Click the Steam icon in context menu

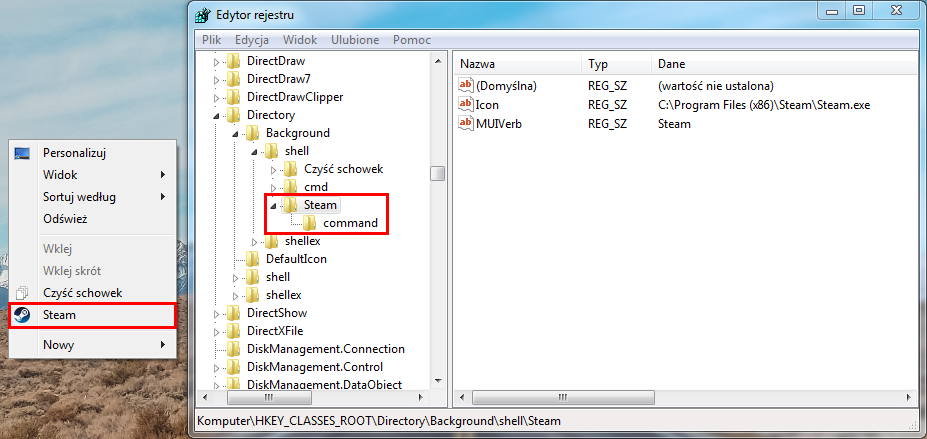pyautogui.click(x=22, y=315)
